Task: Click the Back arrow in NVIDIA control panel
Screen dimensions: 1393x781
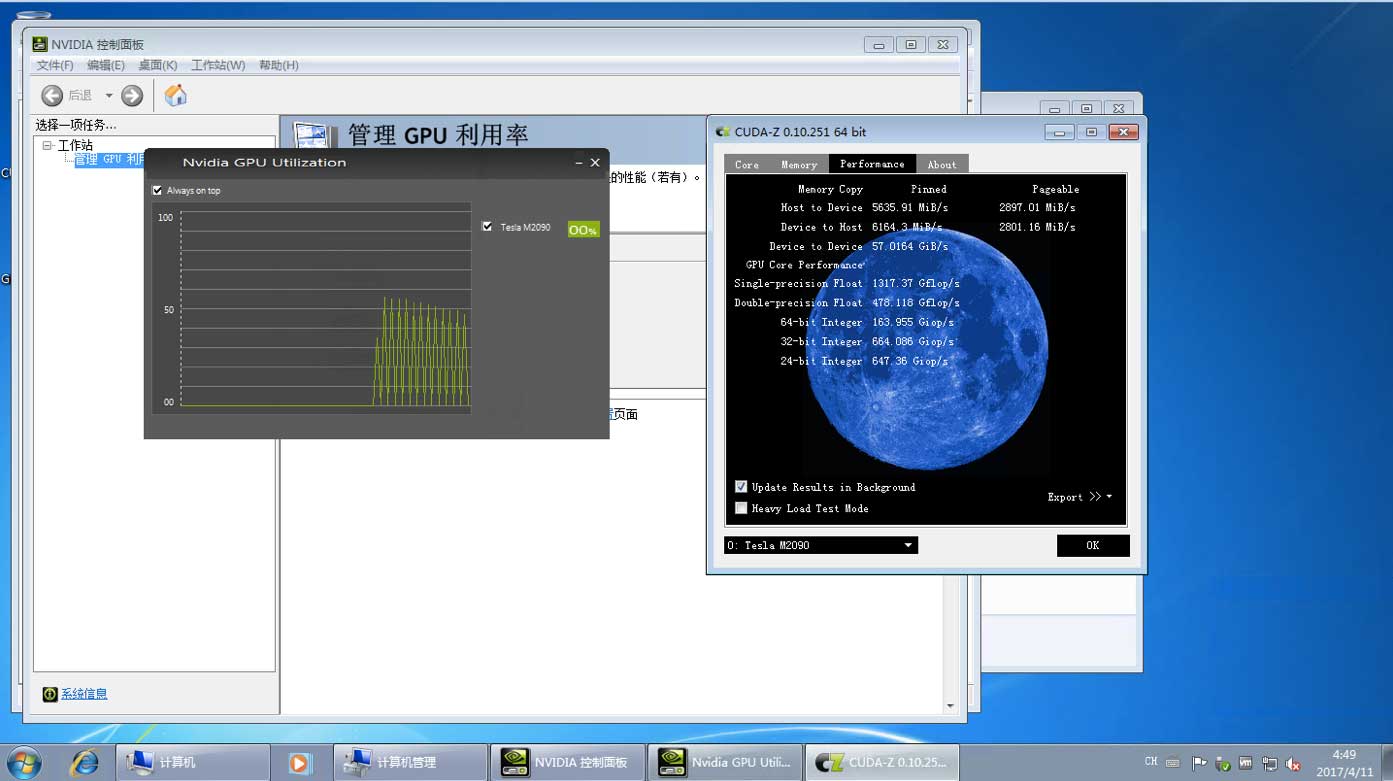Action: 52,95
